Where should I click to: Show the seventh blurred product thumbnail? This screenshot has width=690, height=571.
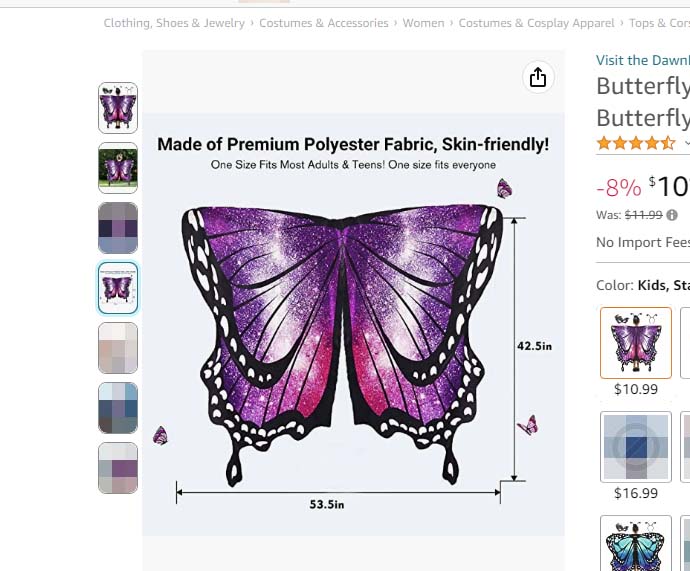(x=118, y=468)
